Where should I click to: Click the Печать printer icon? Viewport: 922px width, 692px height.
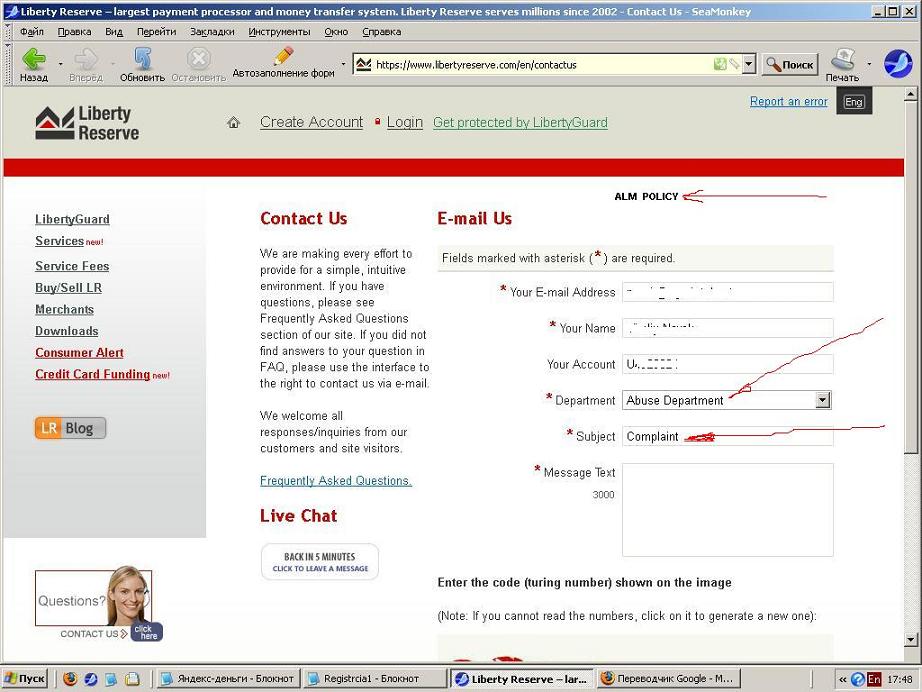click(x=842, y=59)
